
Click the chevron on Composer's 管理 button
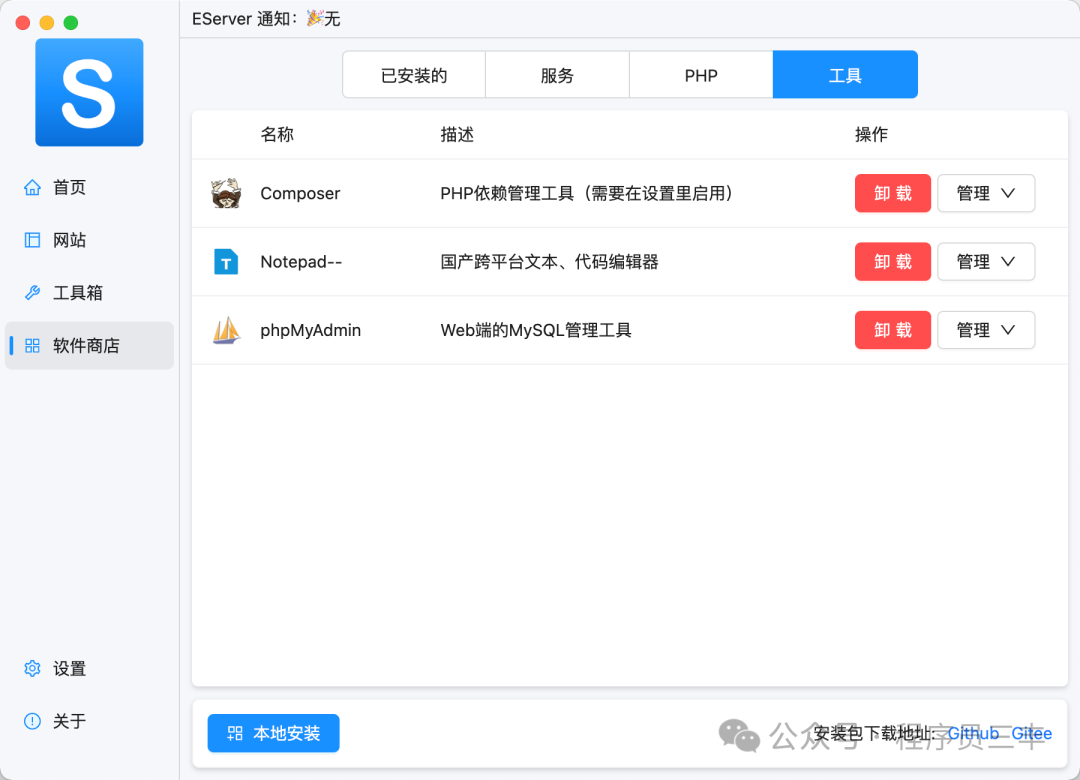tap(1008, 193)
